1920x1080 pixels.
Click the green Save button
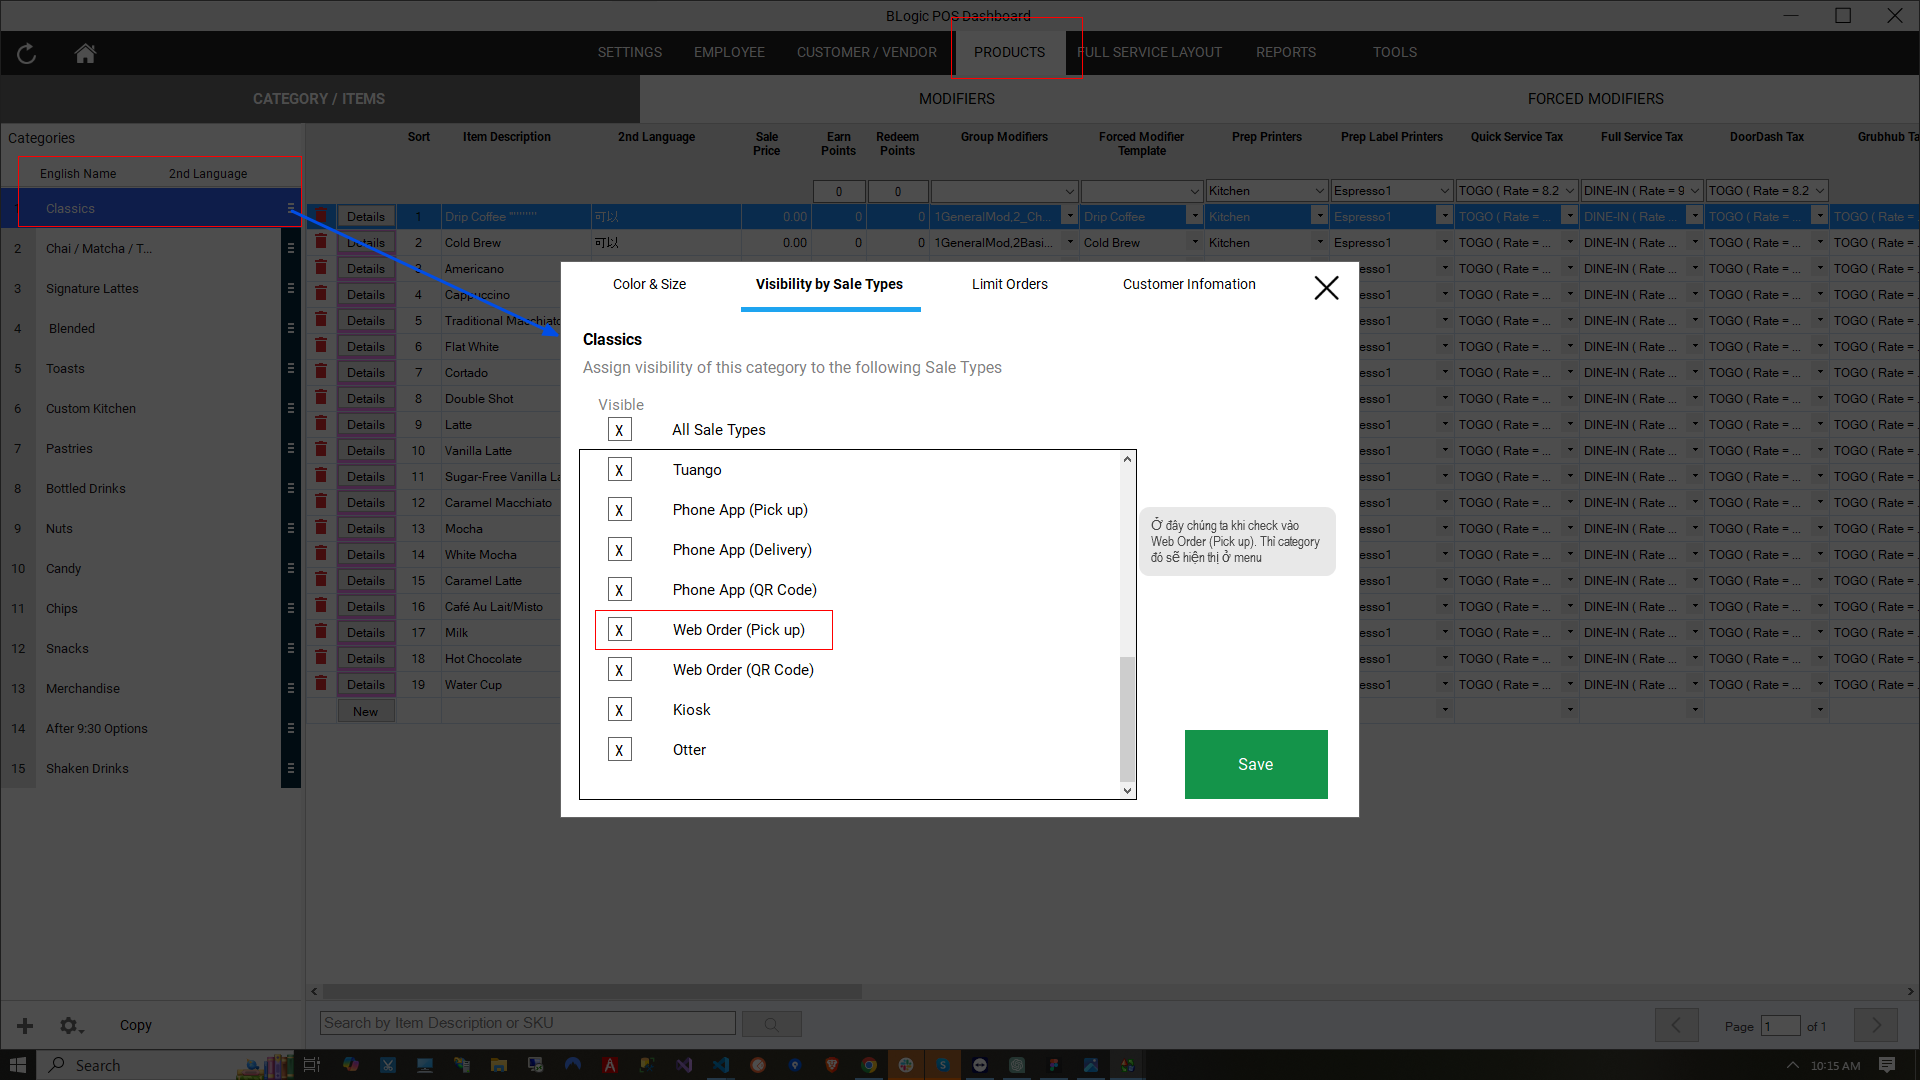pos(1255,764)
